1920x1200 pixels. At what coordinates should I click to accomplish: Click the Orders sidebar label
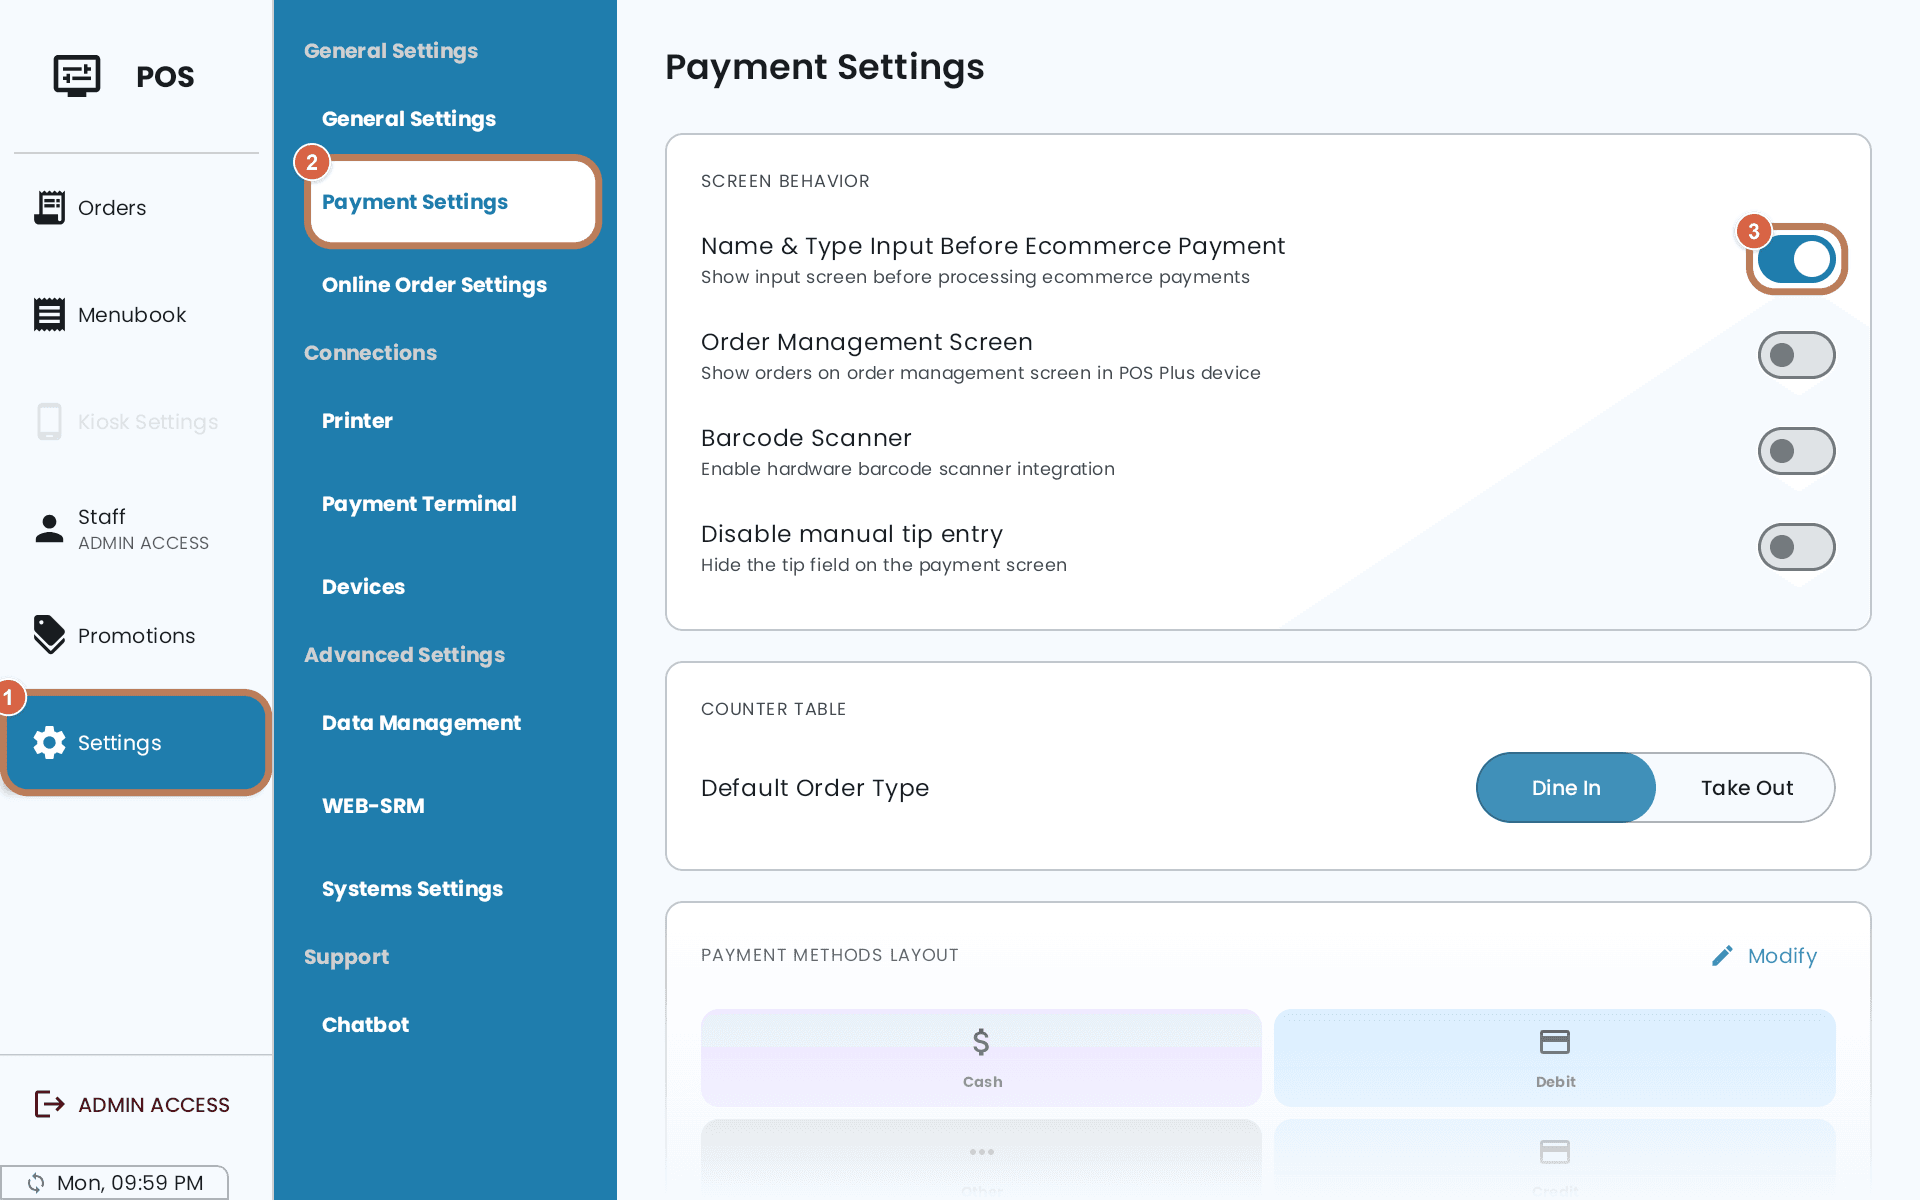[x=112, y=208]
